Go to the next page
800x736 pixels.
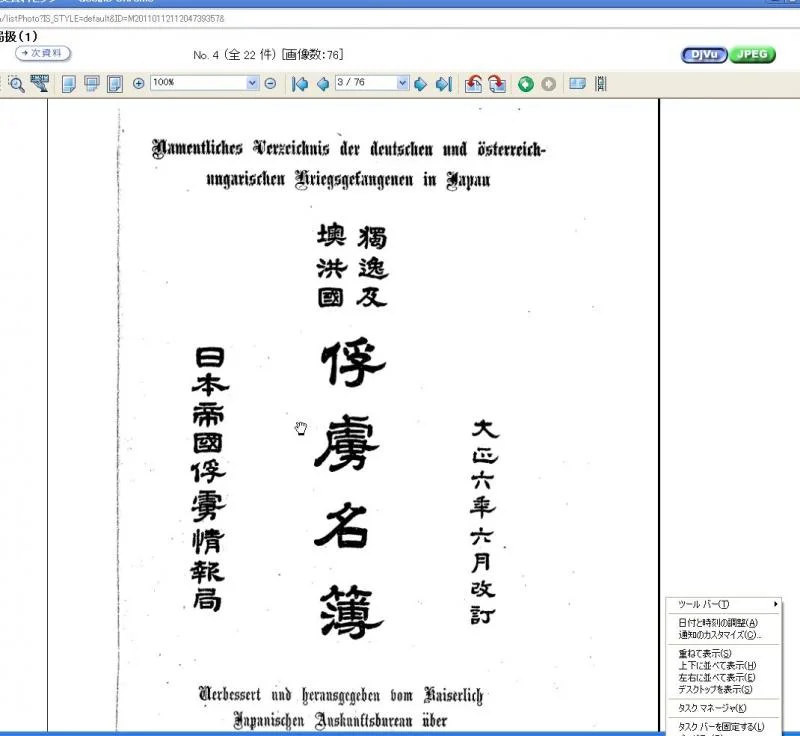[x=420, y=84]
